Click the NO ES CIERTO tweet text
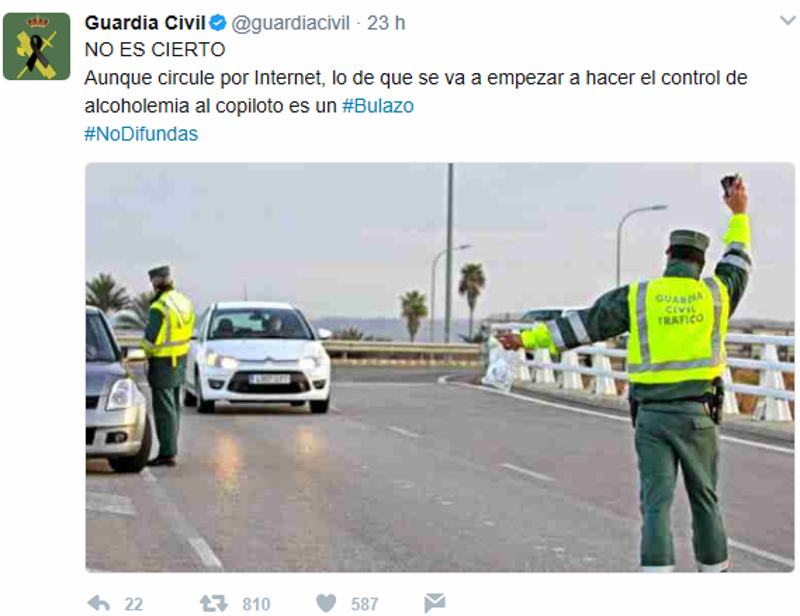Screen dimensions: 800x616 (155, 50)
